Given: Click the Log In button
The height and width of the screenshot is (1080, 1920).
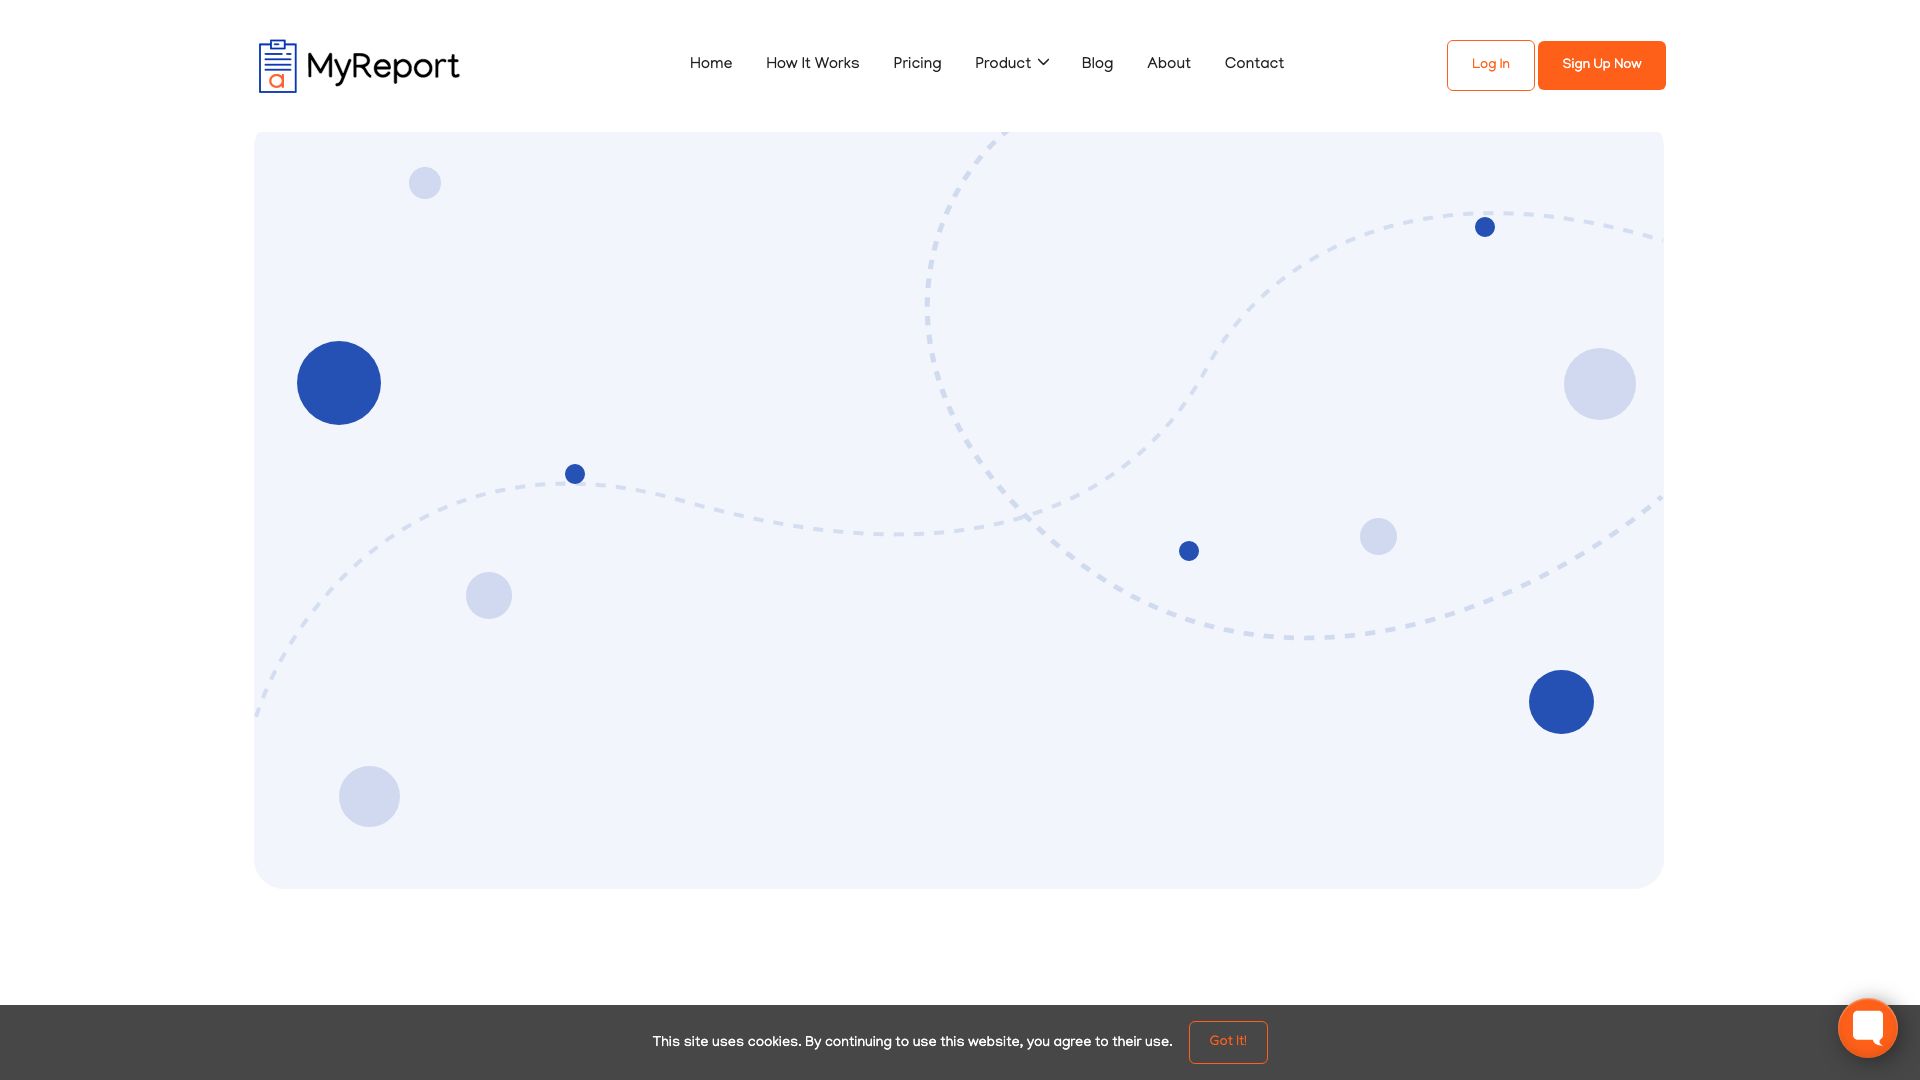Looking at the screenshot, I should pyautogui.click(x=1490, y=65).
